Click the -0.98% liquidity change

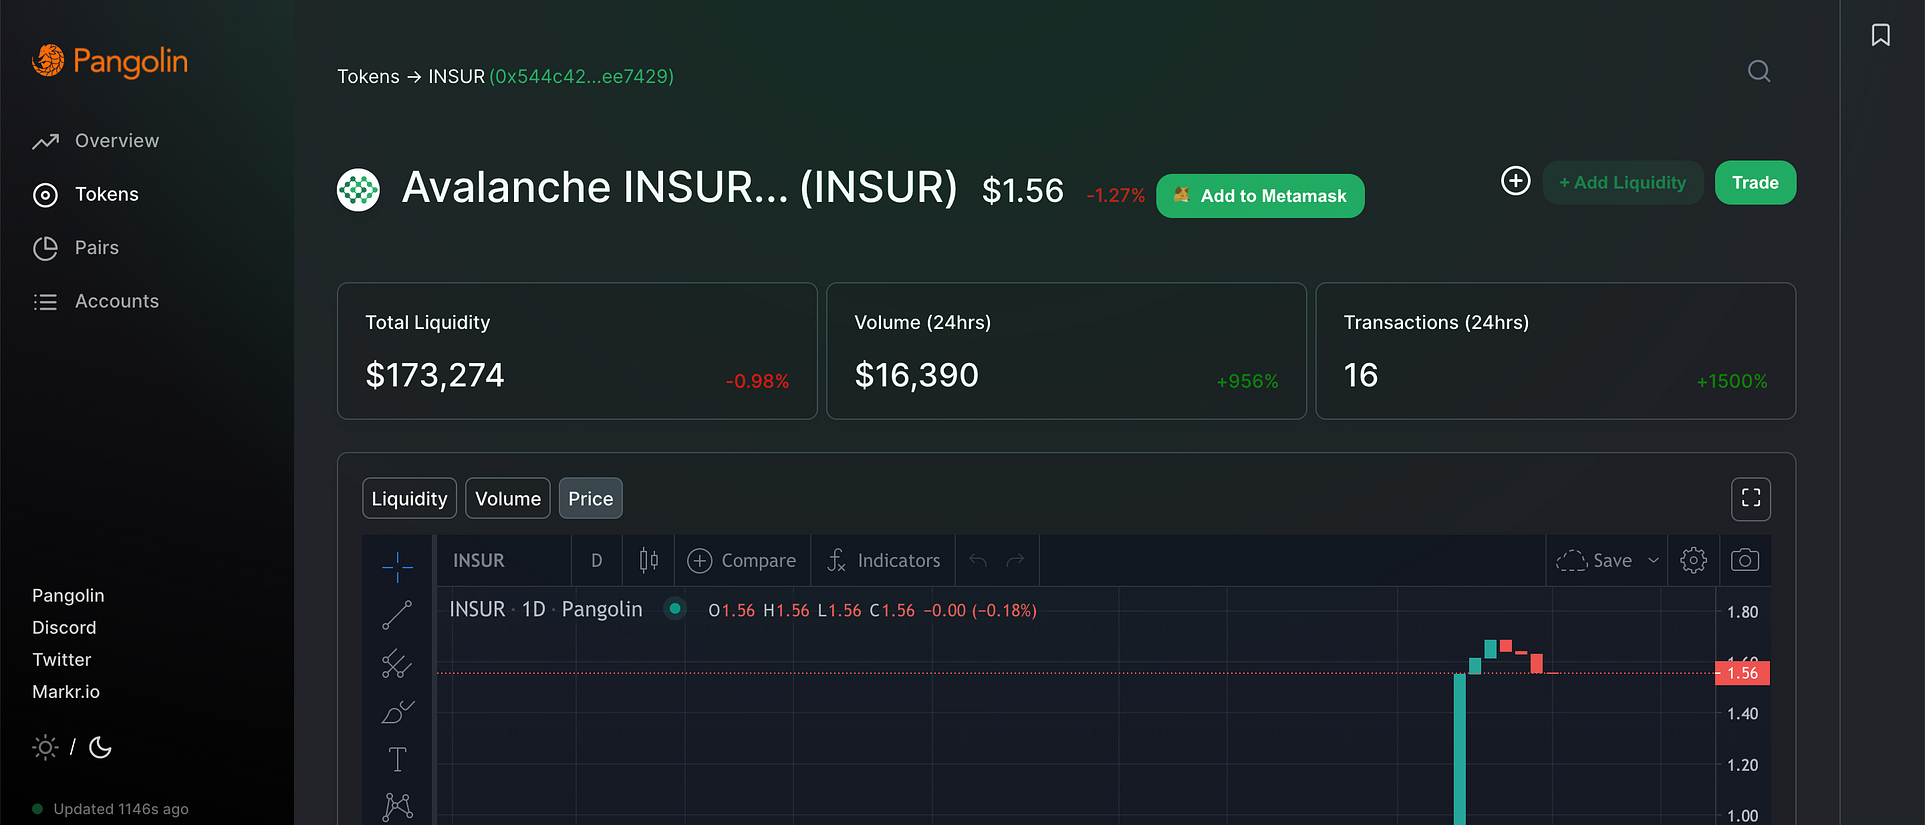click(x=757, y=381)
